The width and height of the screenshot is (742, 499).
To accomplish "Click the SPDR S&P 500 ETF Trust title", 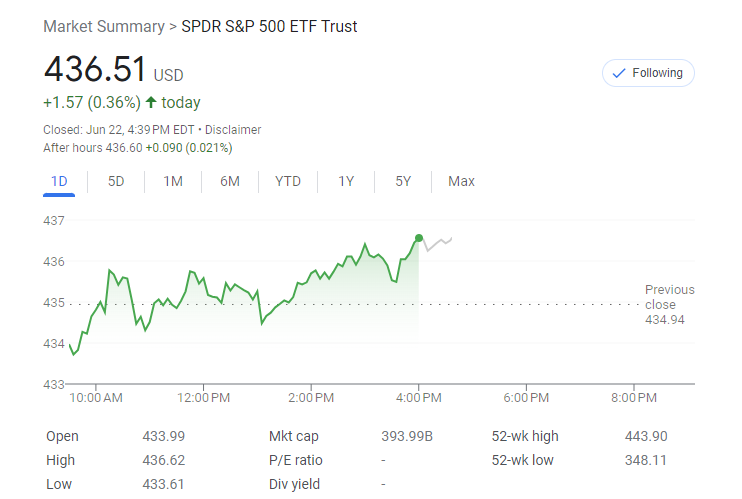I will point(269,26).
